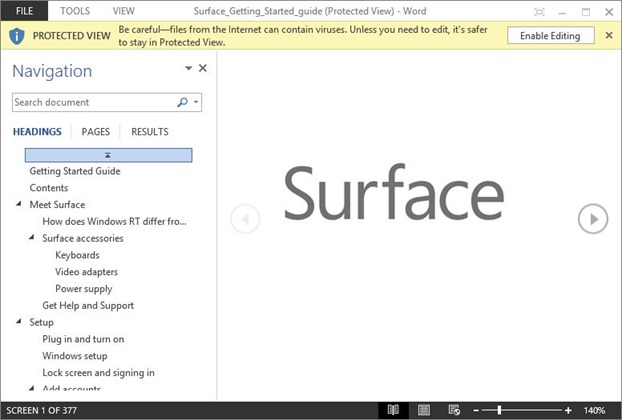Close the Navigation pane
The image size is (622, 420).
[203, 68]
